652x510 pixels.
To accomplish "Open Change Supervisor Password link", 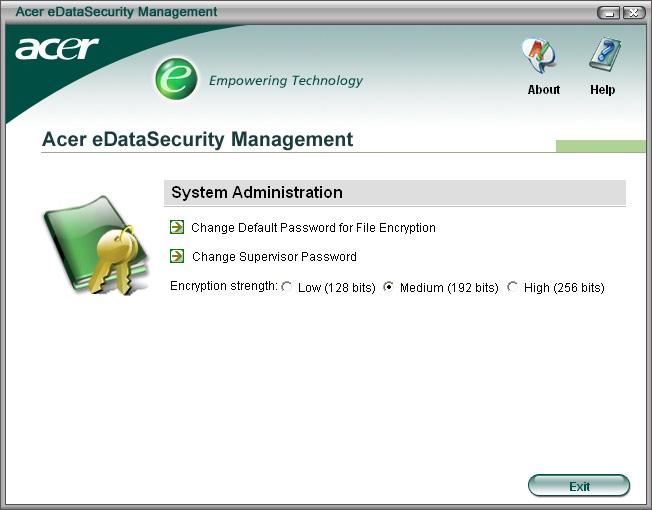I will 274,256.
